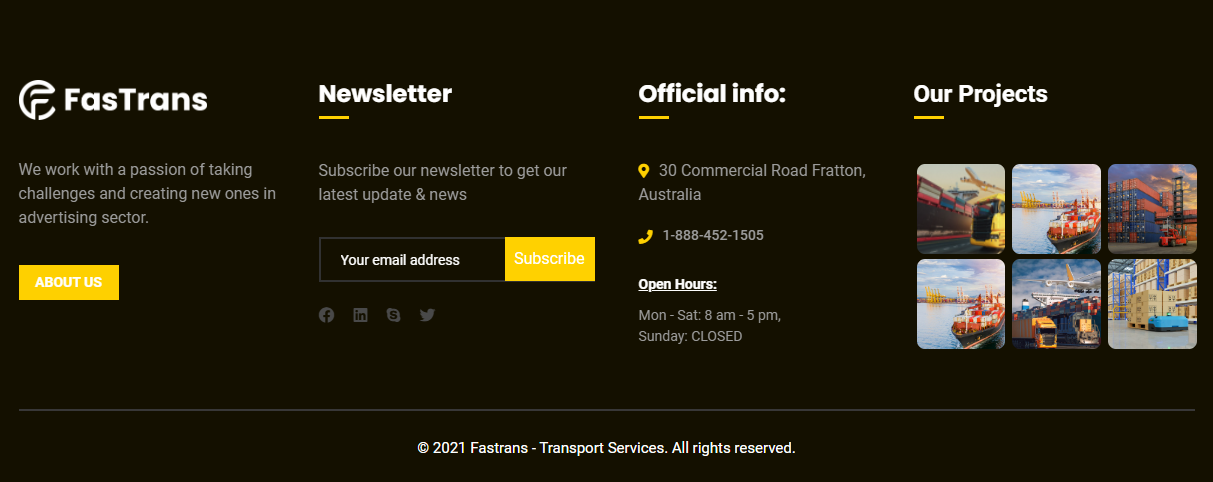
Task: Click the phone number 1-888-452-1505
Action: point(713,236)
